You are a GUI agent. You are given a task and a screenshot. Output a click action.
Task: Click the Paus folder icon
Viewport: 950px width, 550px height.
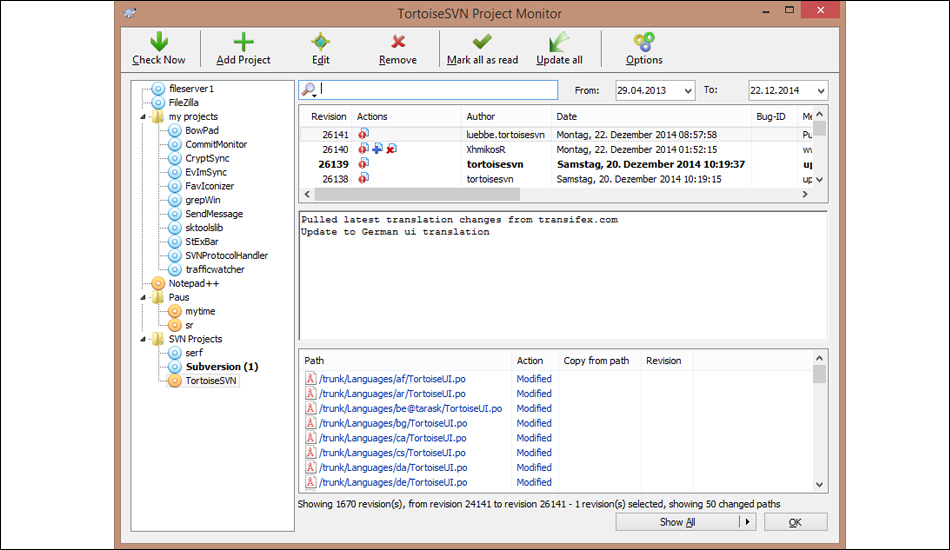pyautogui.click(x=158, y=297)
